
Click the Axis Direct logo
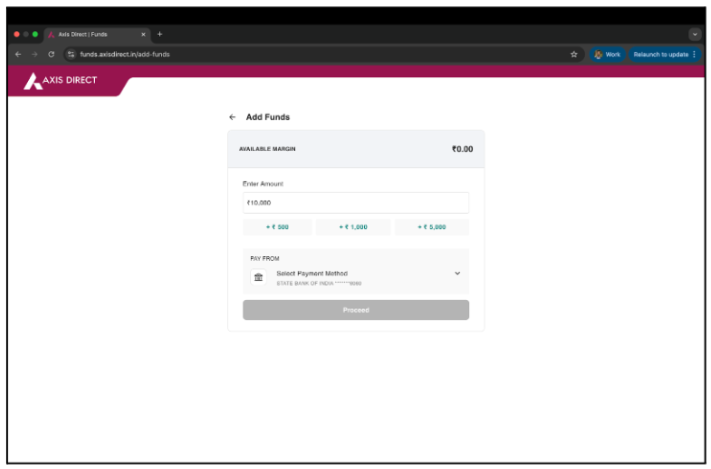62,81
